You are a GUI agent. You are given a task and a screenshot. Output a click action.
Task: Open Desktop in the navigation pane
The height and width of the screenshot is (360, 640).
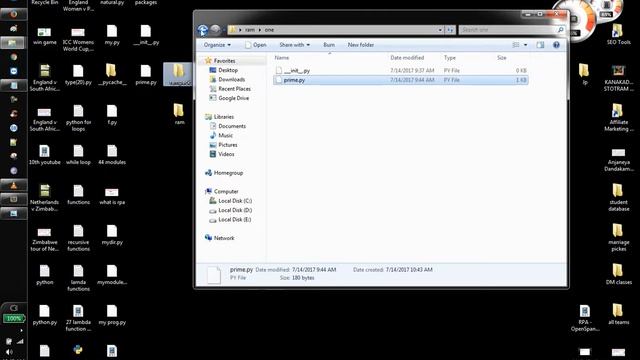click(228, 70)
